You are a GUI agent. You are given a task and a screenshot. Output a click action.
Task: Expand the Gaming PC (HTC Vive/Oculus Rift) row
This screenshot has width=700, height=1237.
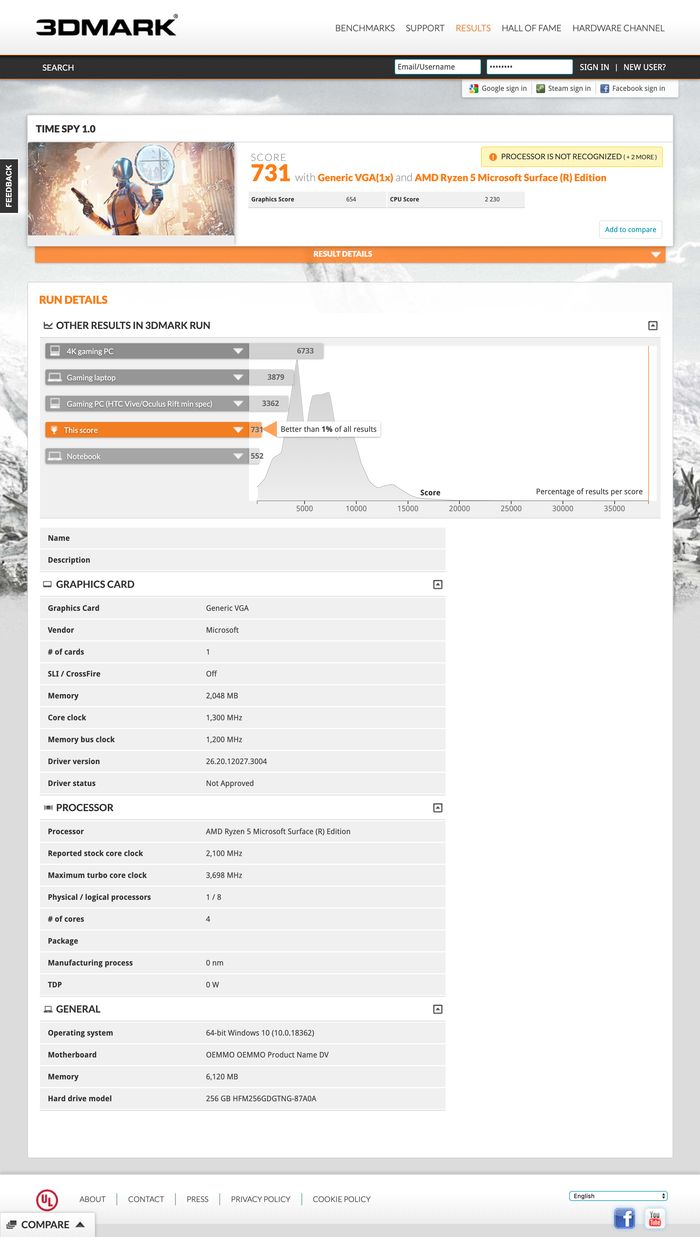[147, 403]
